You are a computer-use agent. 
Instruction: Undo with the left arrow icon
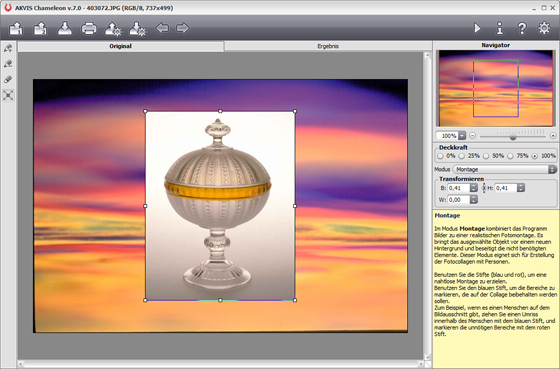tap(162, 28)
